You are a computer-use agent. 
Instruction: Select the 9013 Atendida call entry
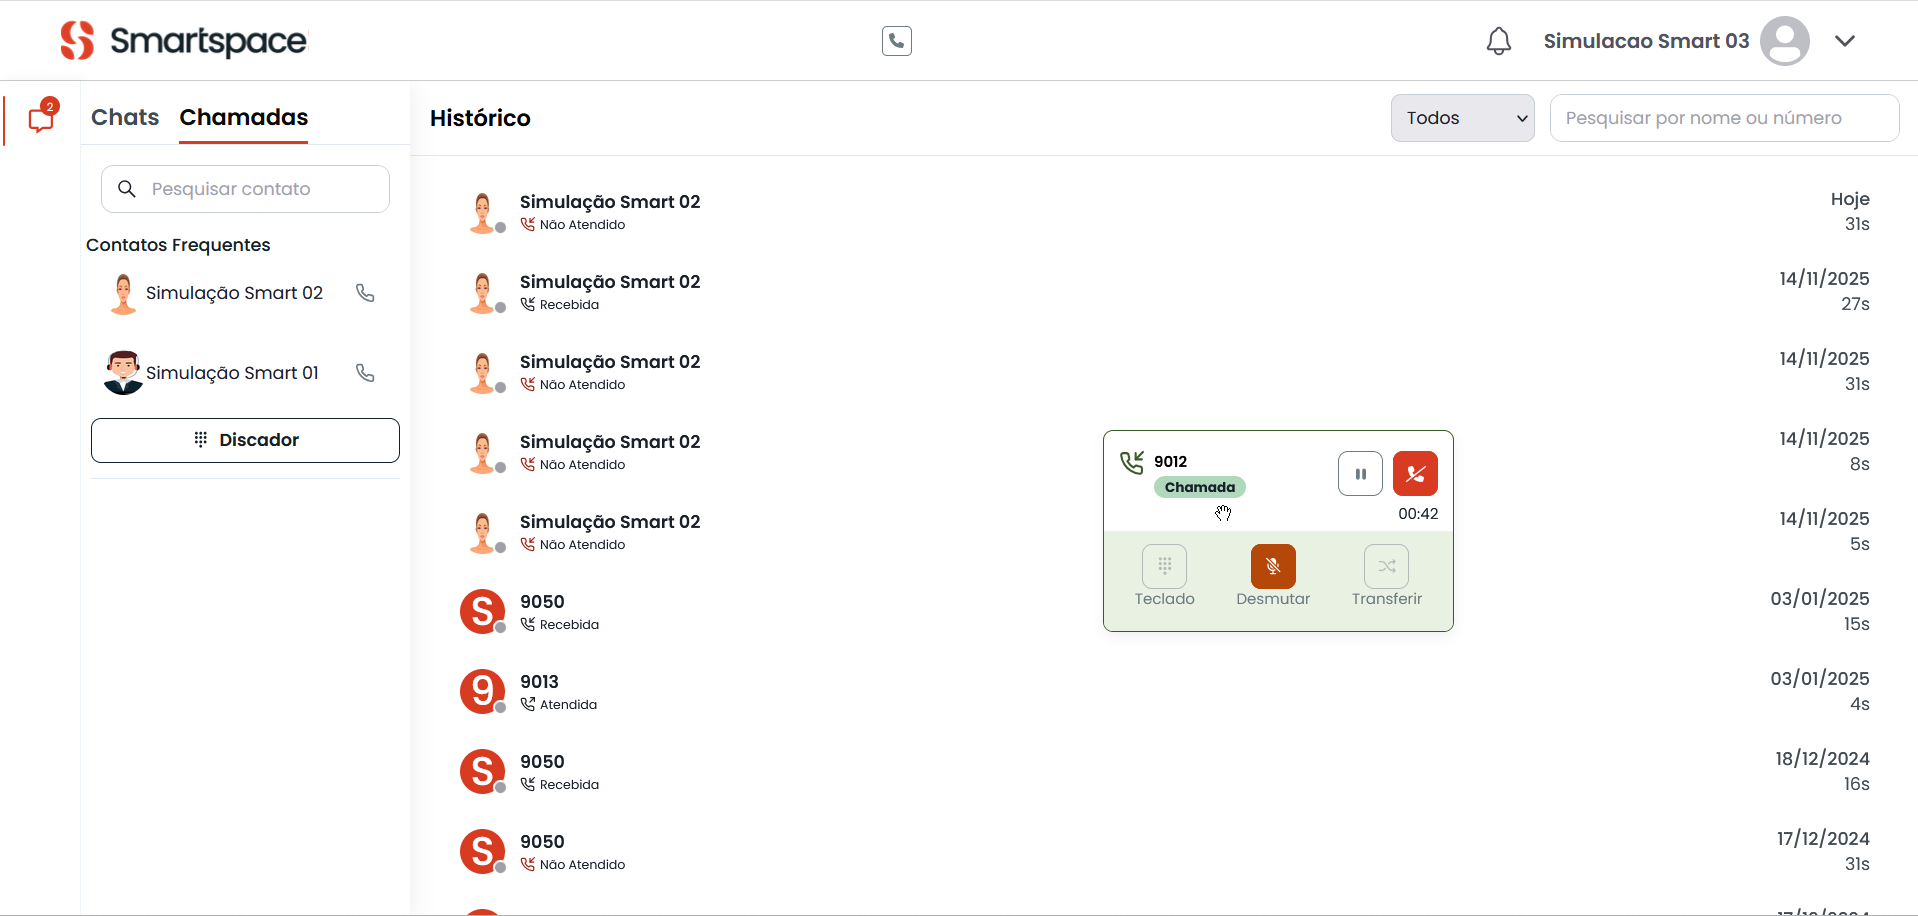(x=540, y=691)
